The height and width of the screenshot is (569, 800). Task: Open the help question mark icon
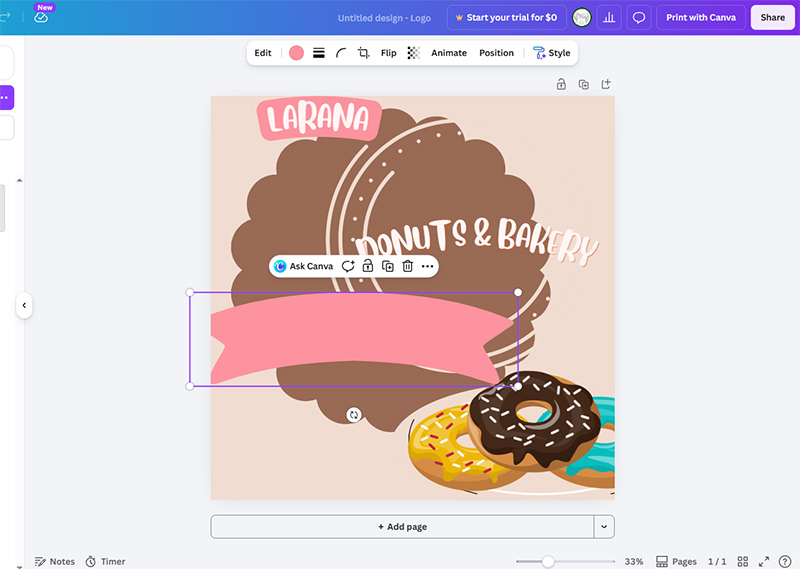(x=785, y=561)
